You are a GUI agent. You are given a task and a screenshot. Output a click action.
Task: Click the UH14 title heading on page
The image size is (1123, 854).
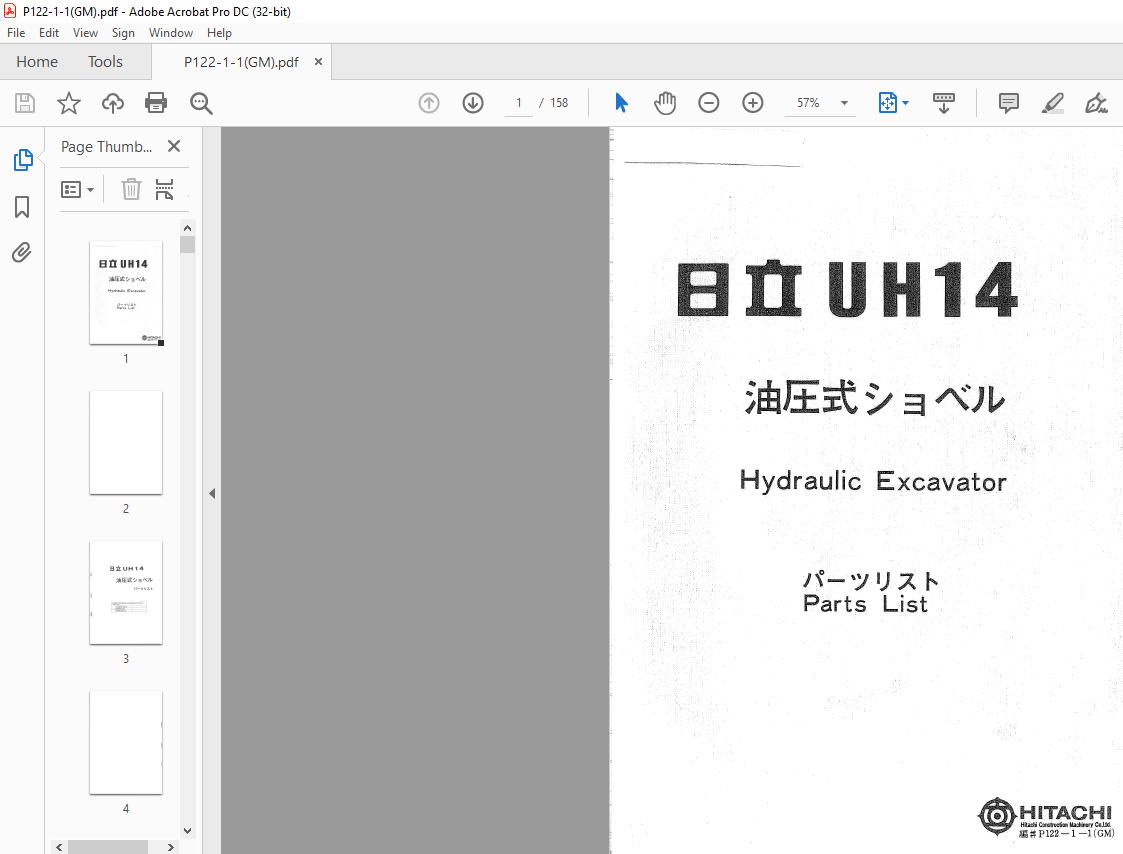pos(922,289)
